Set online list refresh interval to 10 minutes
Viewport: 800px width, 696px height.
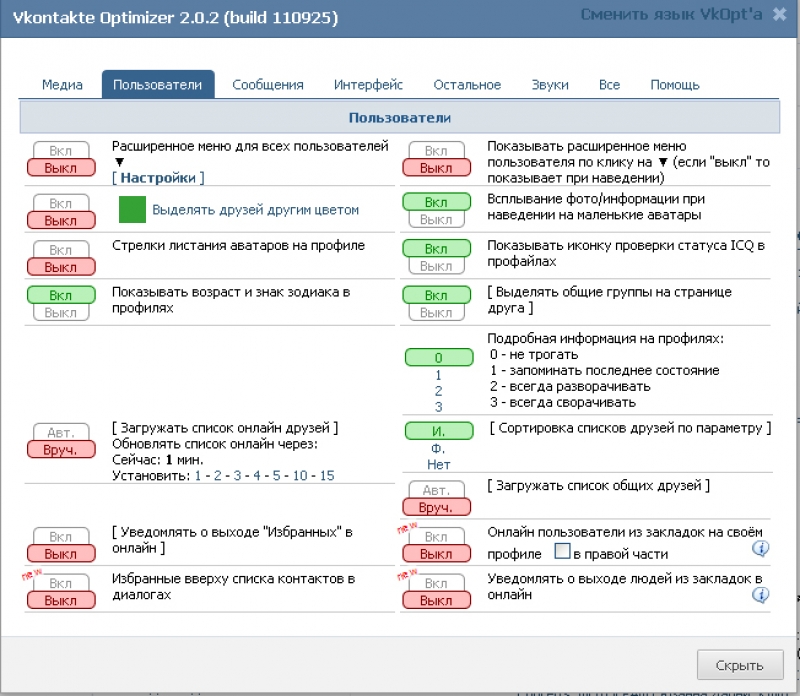(300, 476)
